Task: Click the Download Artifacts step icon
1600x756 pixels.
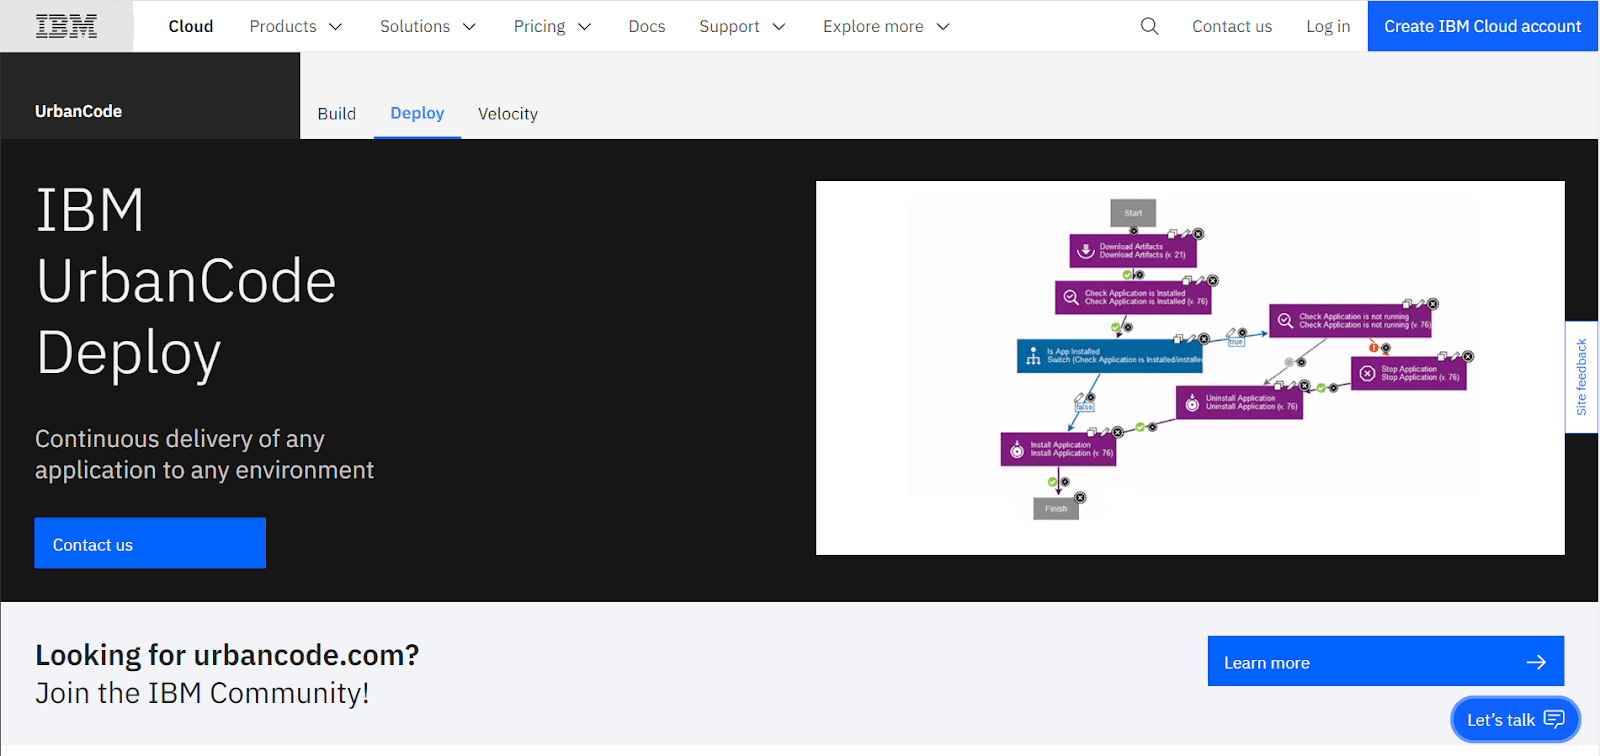Action: [x=1085, y=251]
